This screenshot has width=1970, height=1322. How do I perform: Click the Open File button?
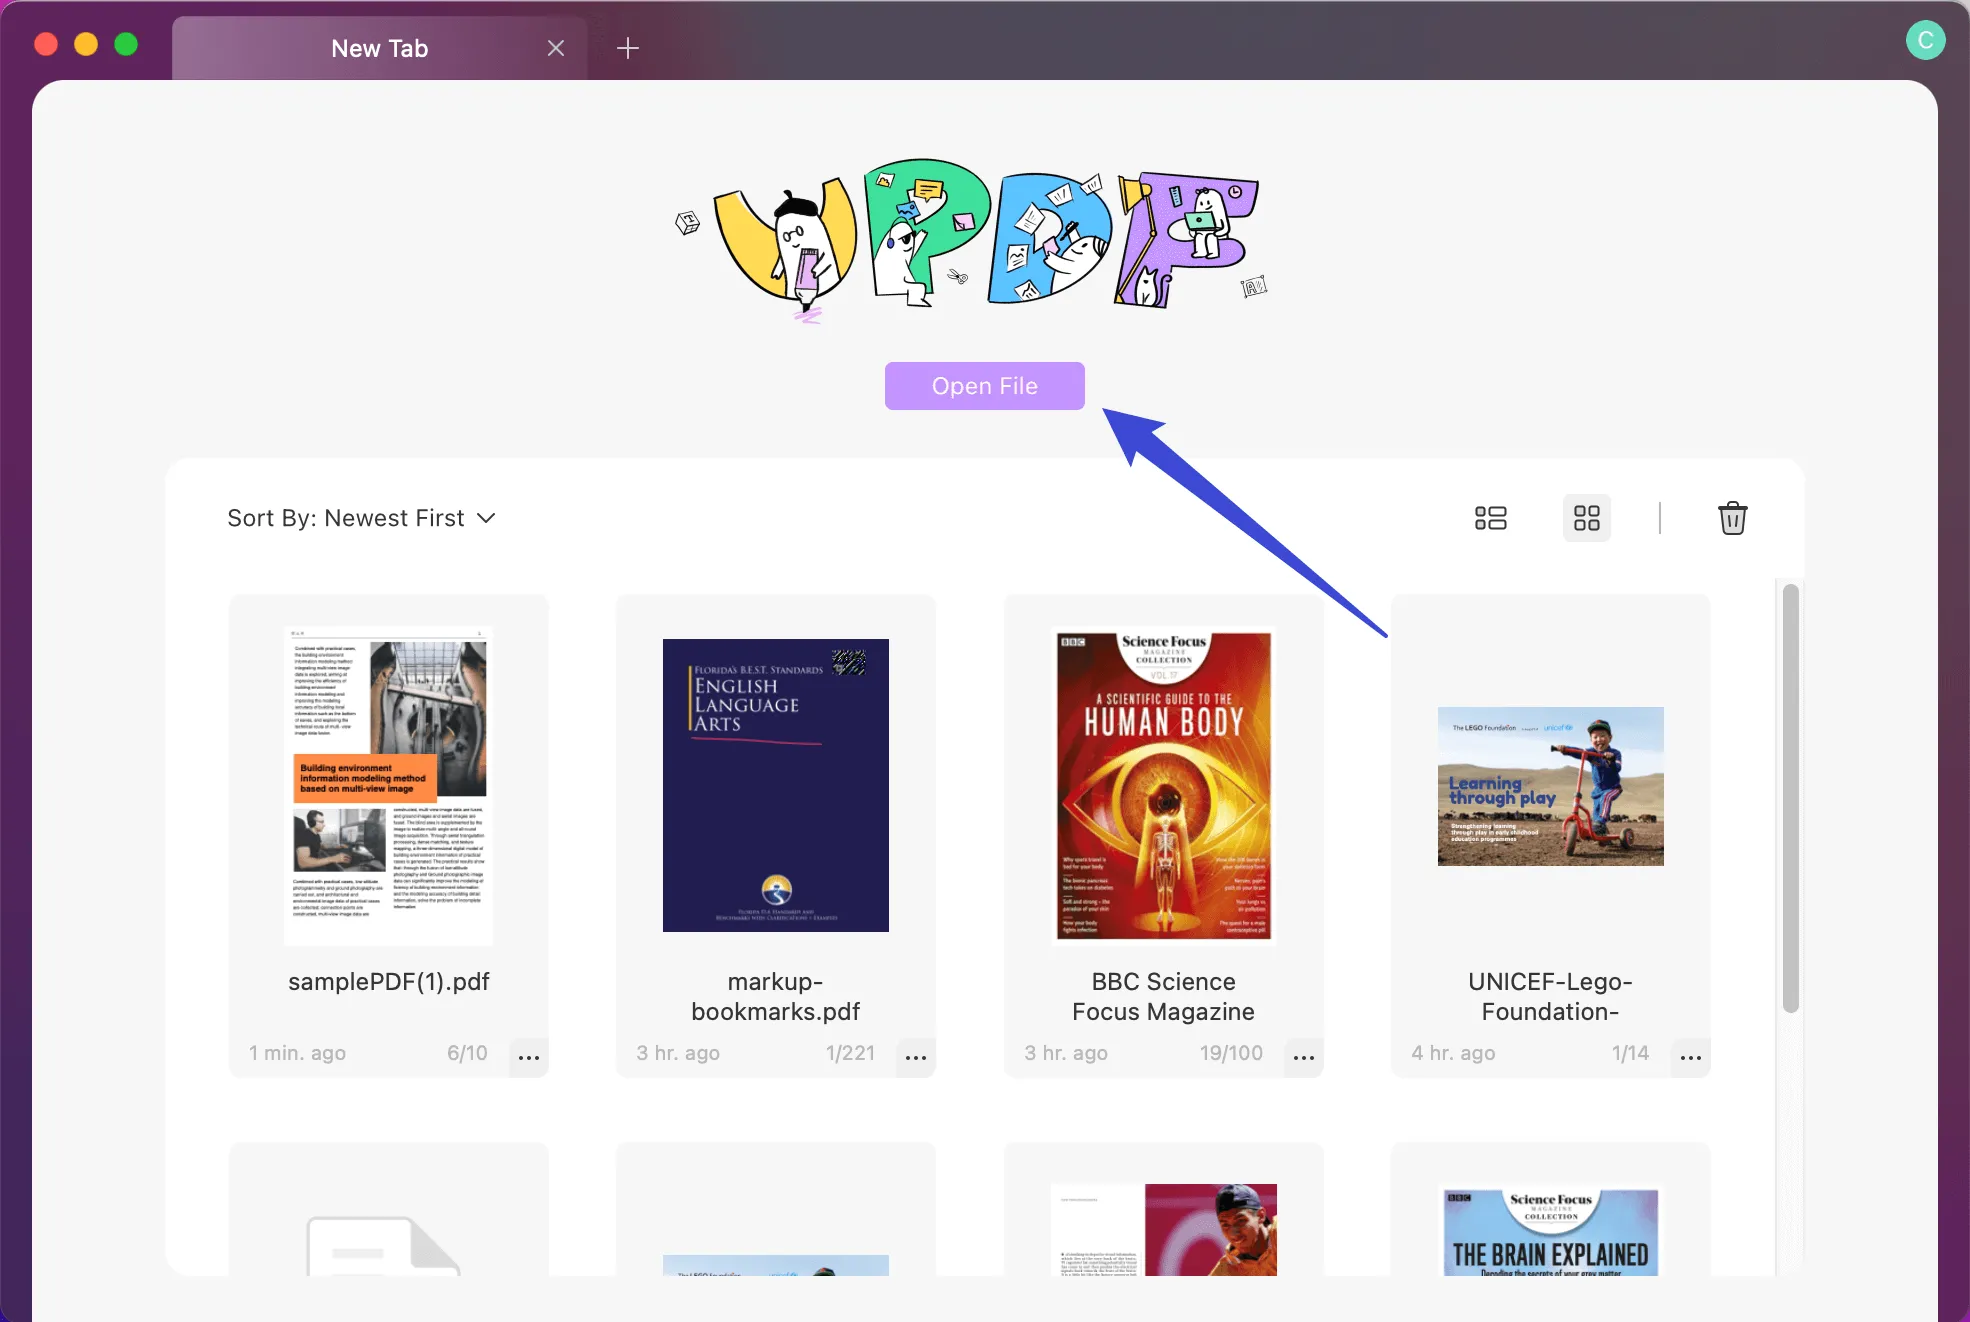[x=984, y=385]
